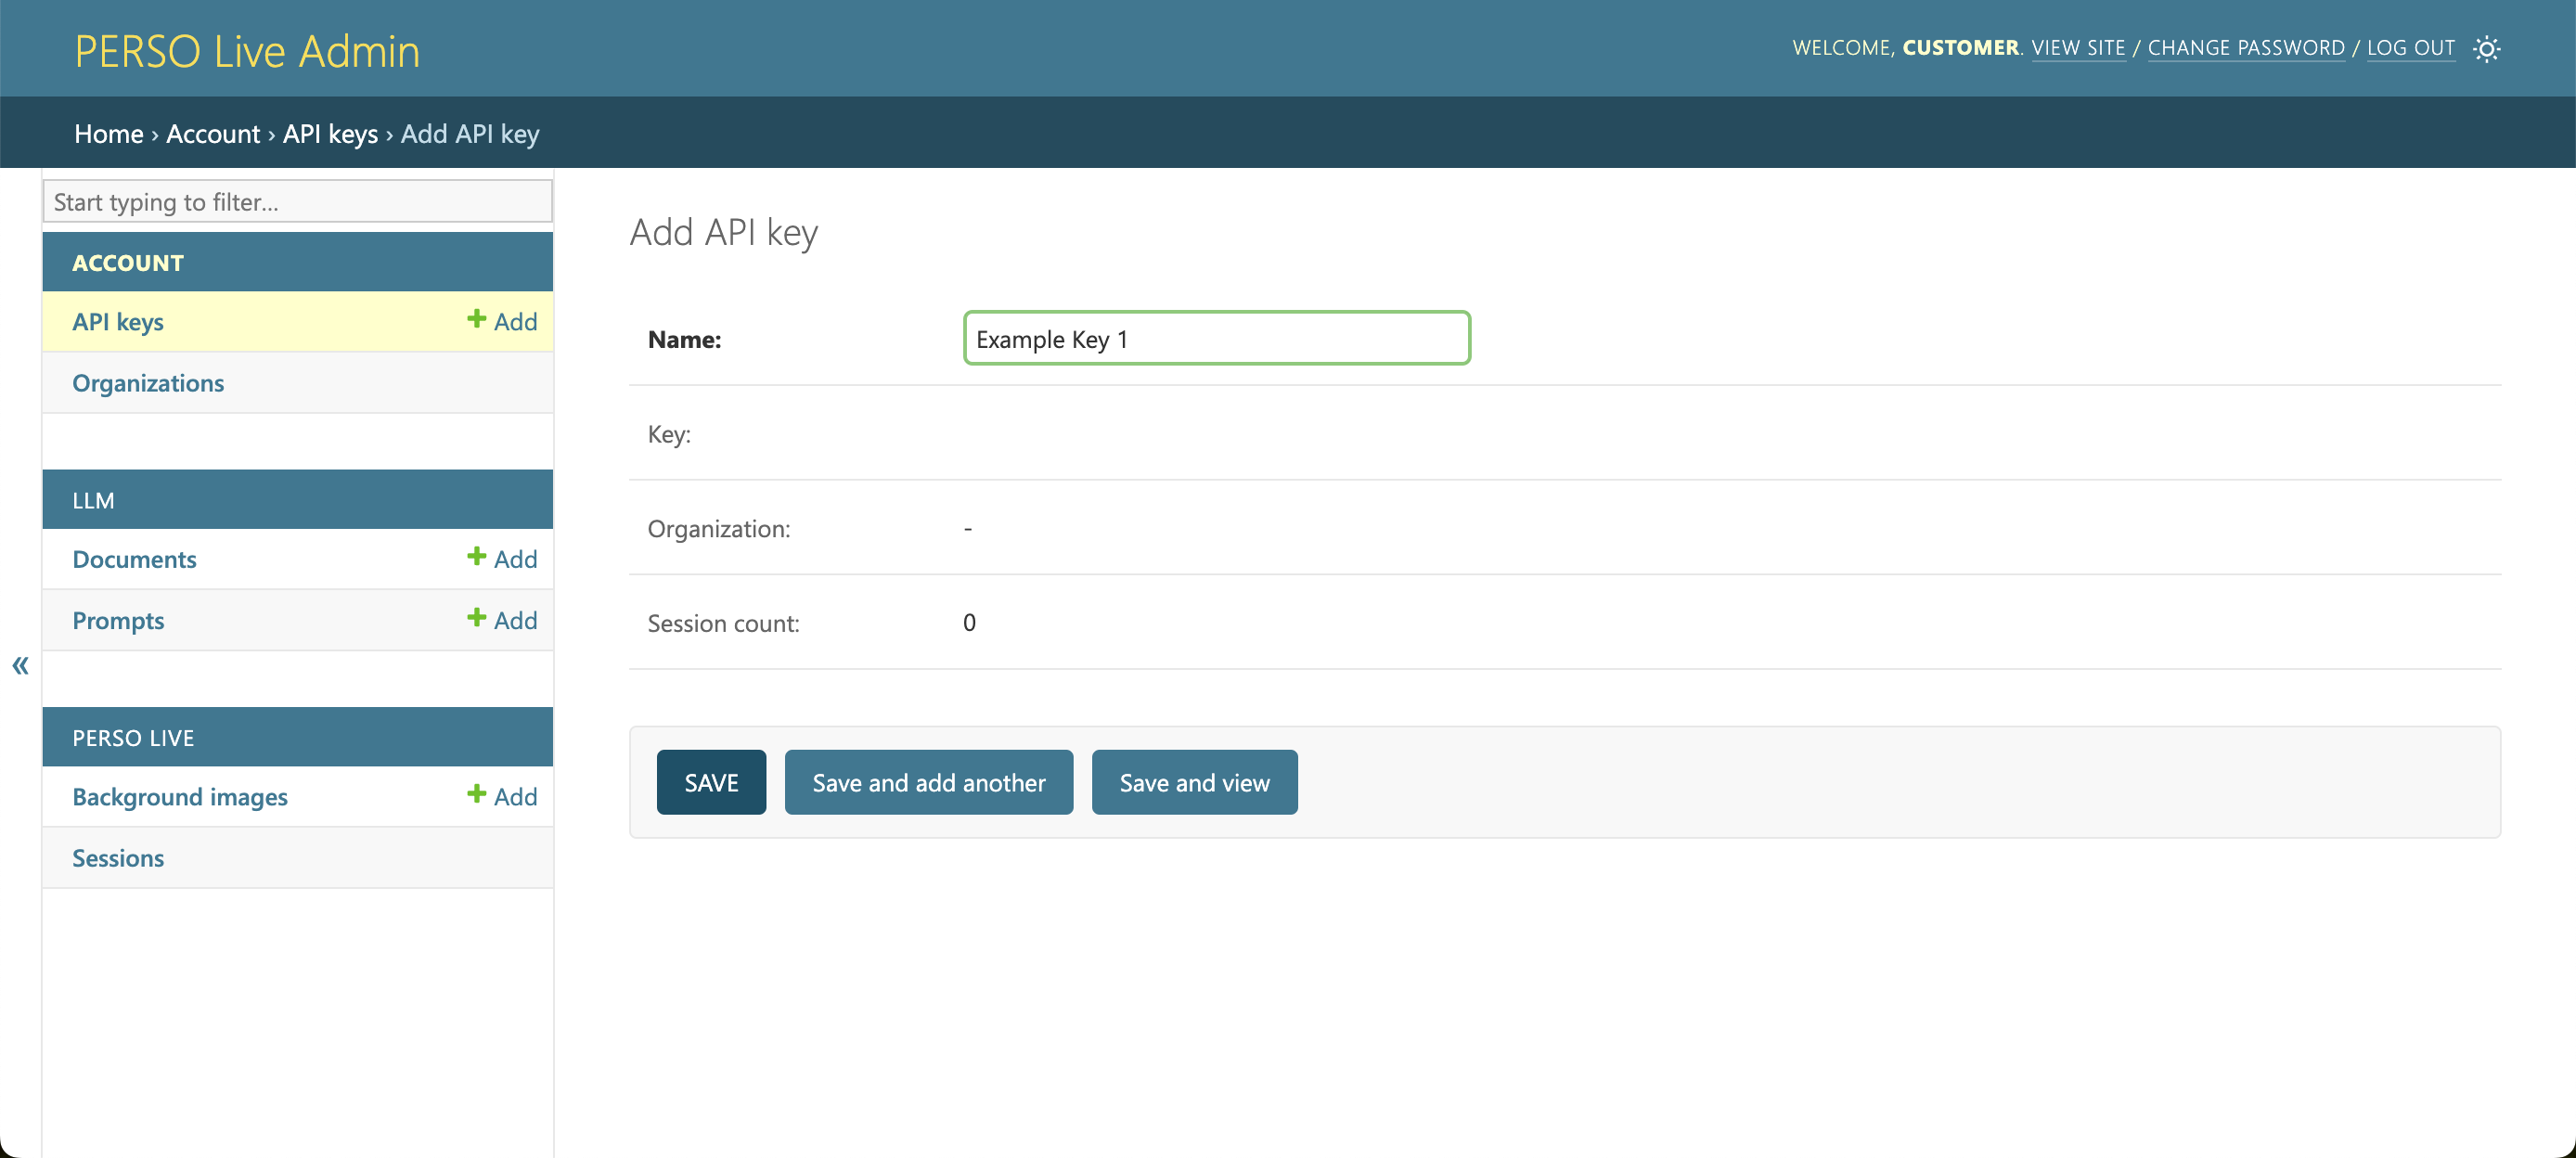The image size is (2576, 1158).
Task: Navigate to Account in the breadcrumb
Action: 212,133
